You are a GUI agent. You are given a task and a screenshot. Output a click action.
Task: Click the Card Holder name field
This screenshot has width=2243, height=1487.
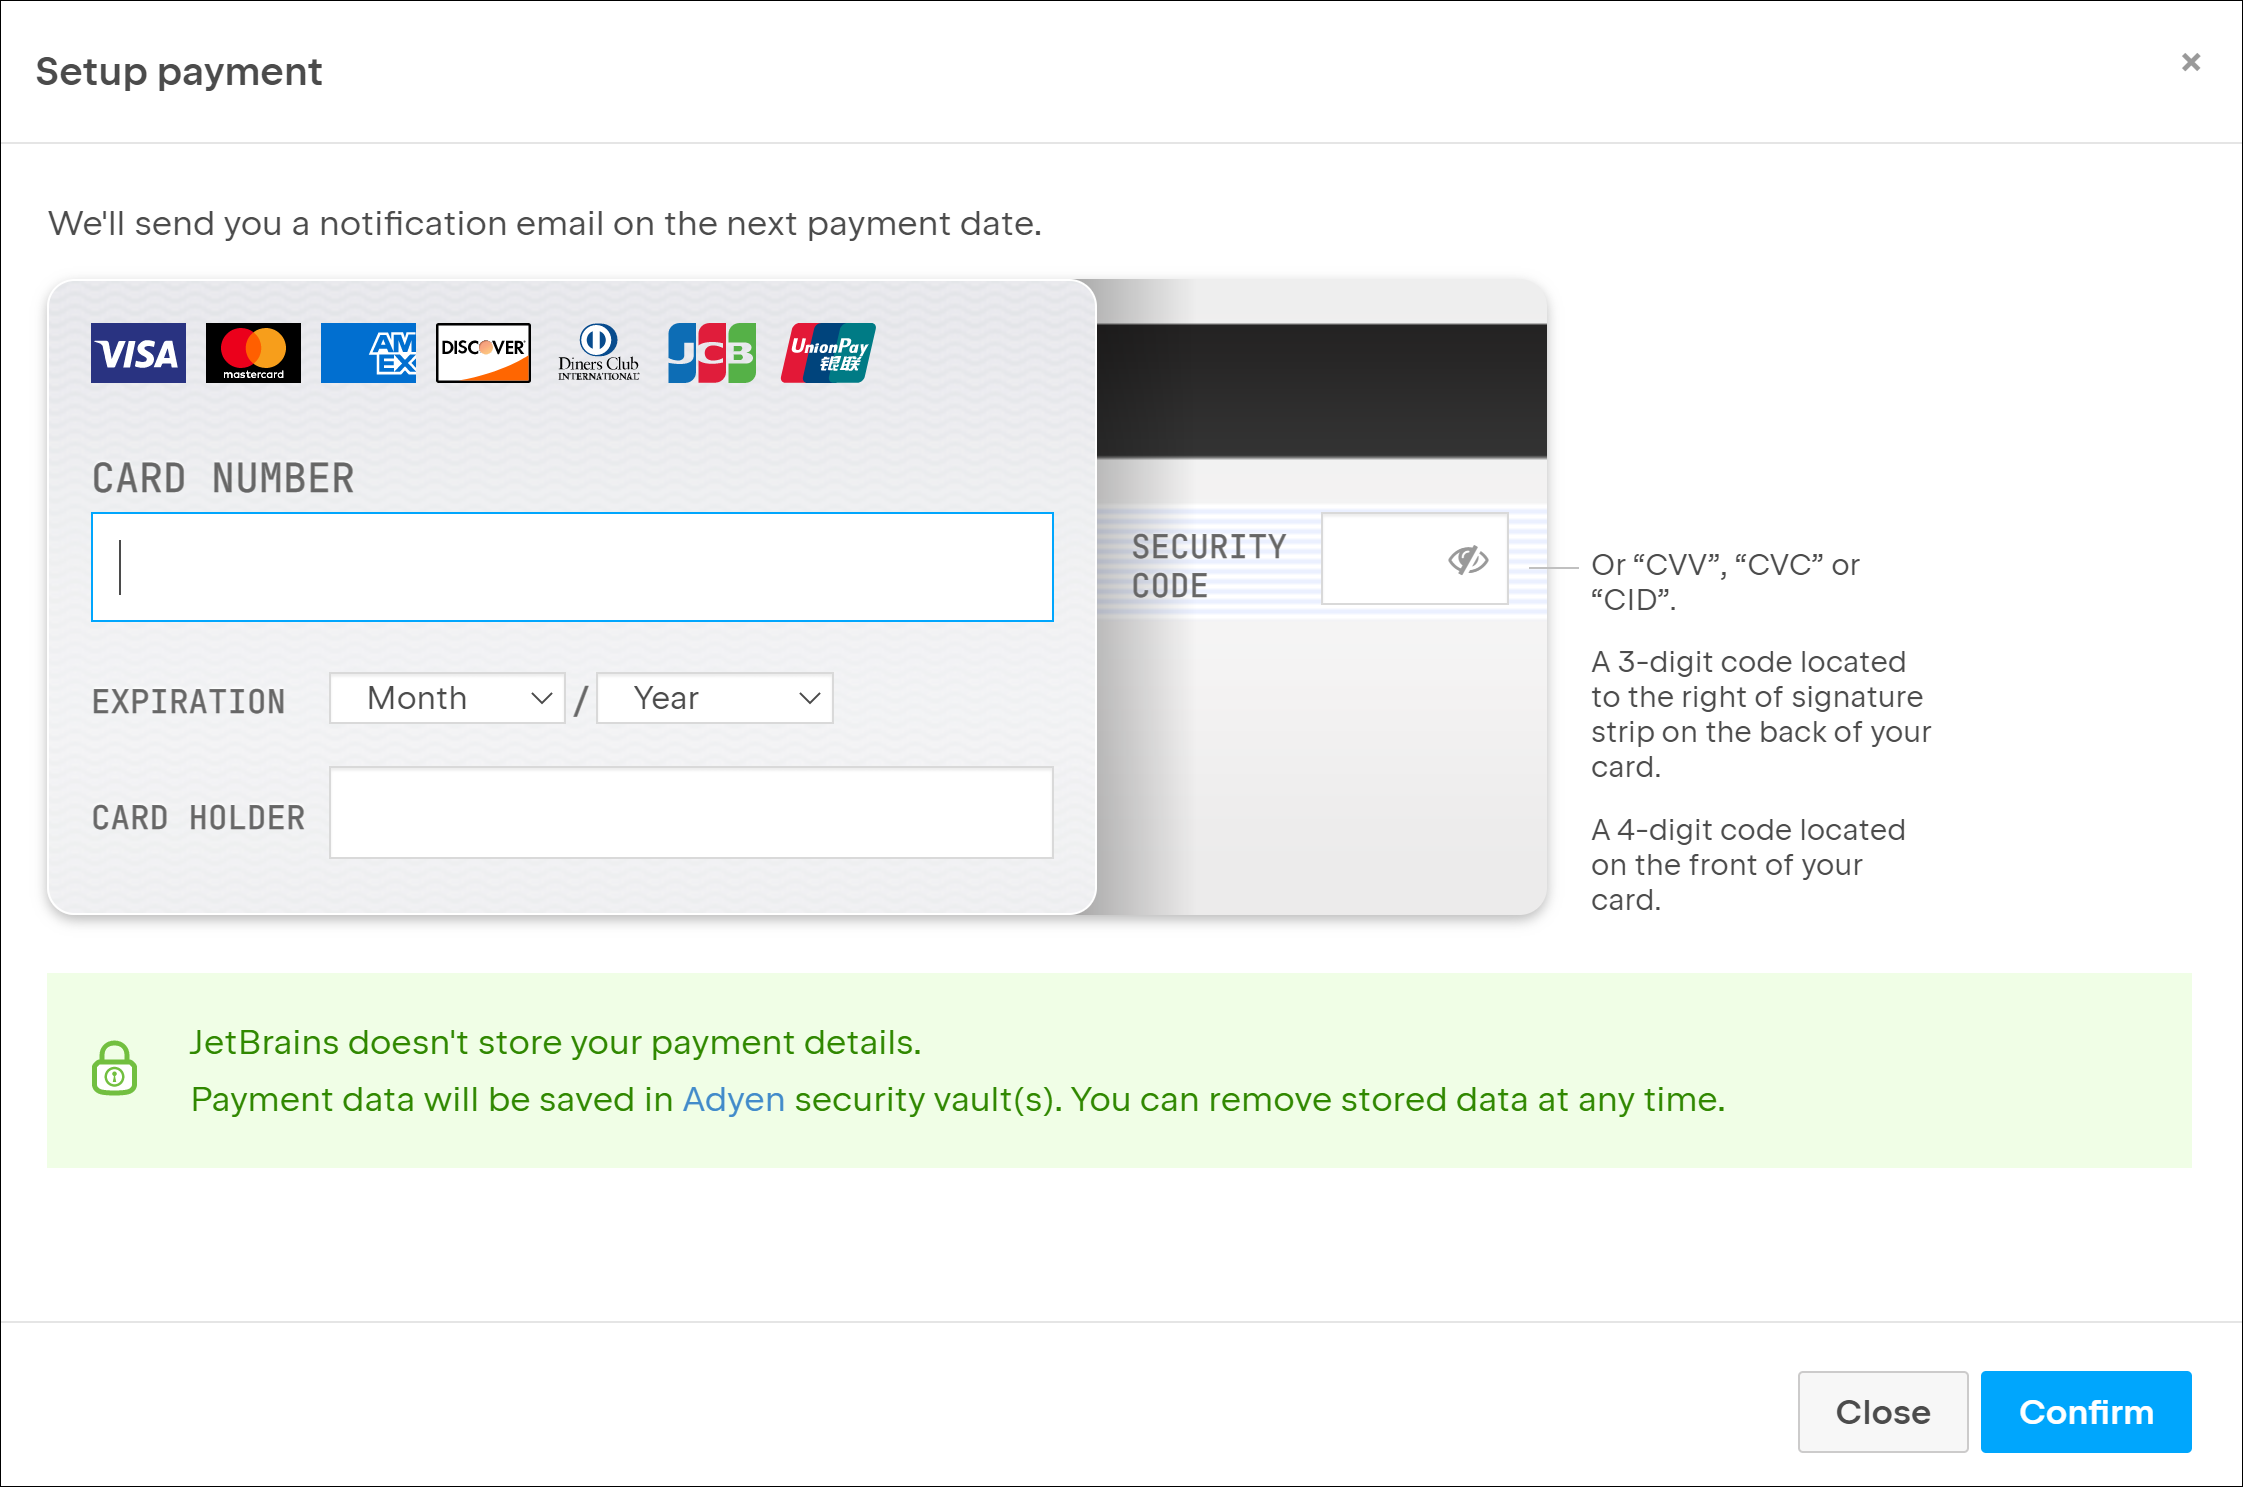point(690,812)
